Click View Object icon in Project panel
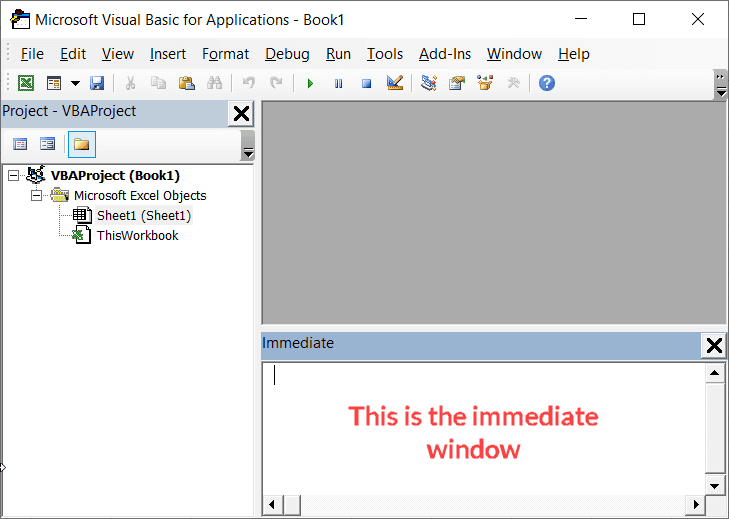 coord(47,144)
